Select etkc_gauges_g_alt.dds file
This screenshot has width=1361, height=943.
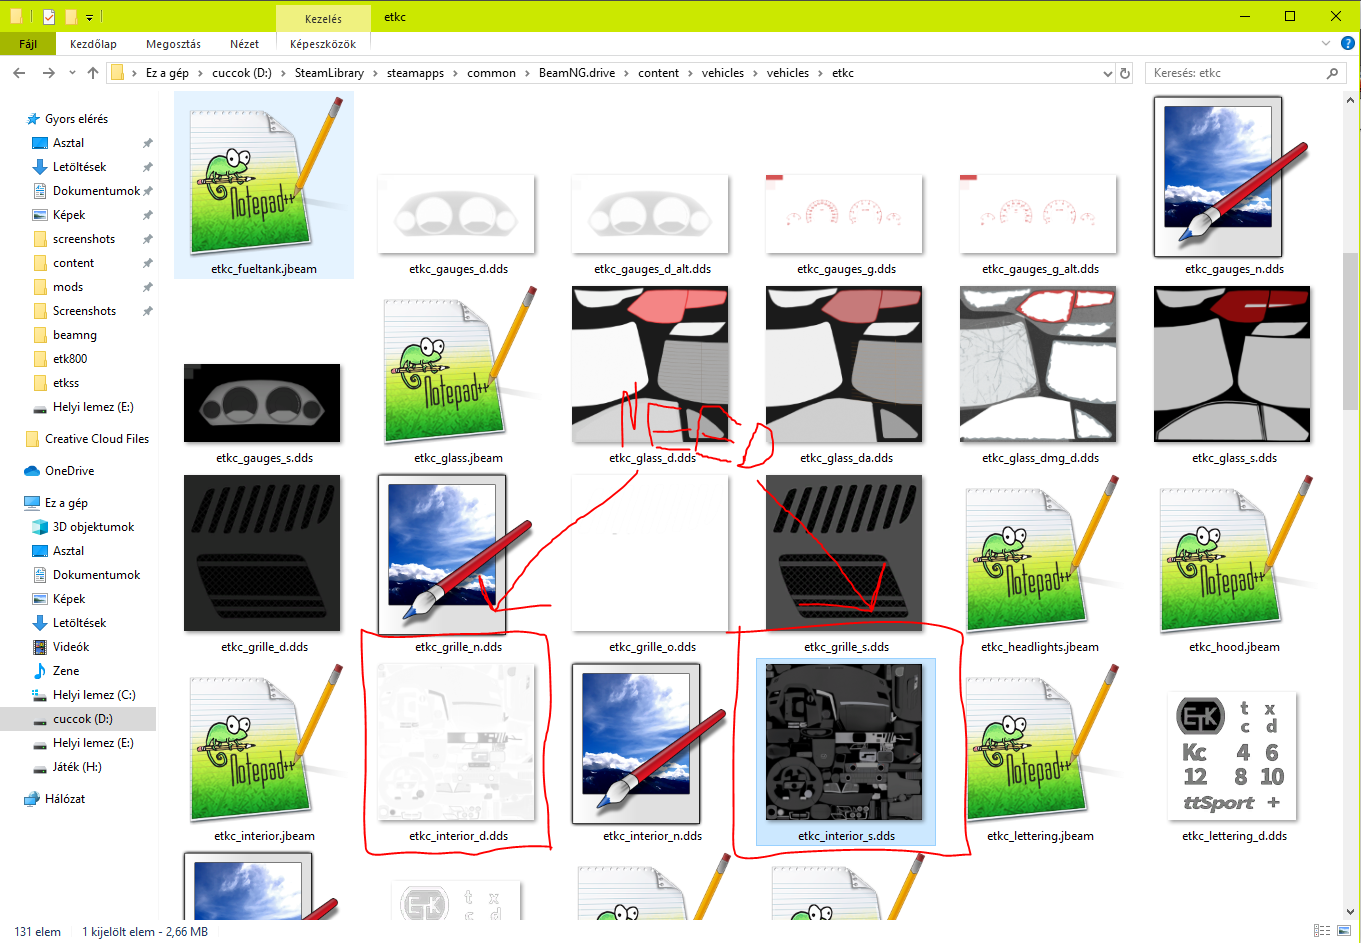[1038, 214]
